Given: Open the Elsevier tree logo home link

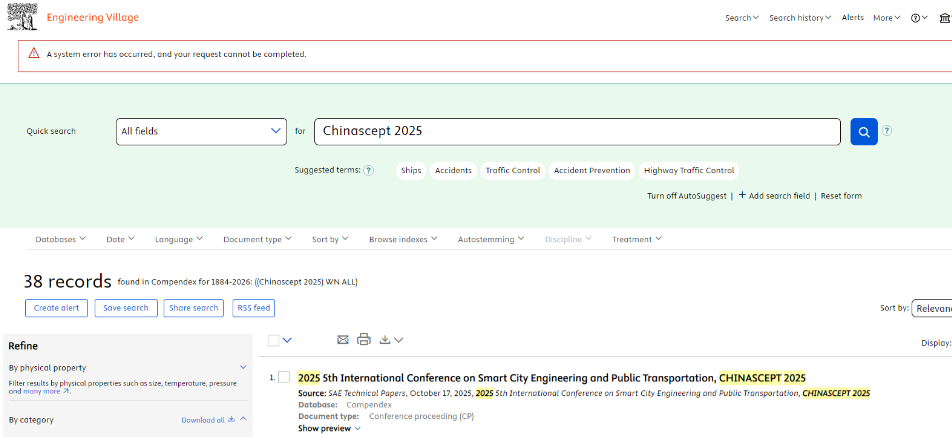Looking at the screenshot, I should (22, 17).
